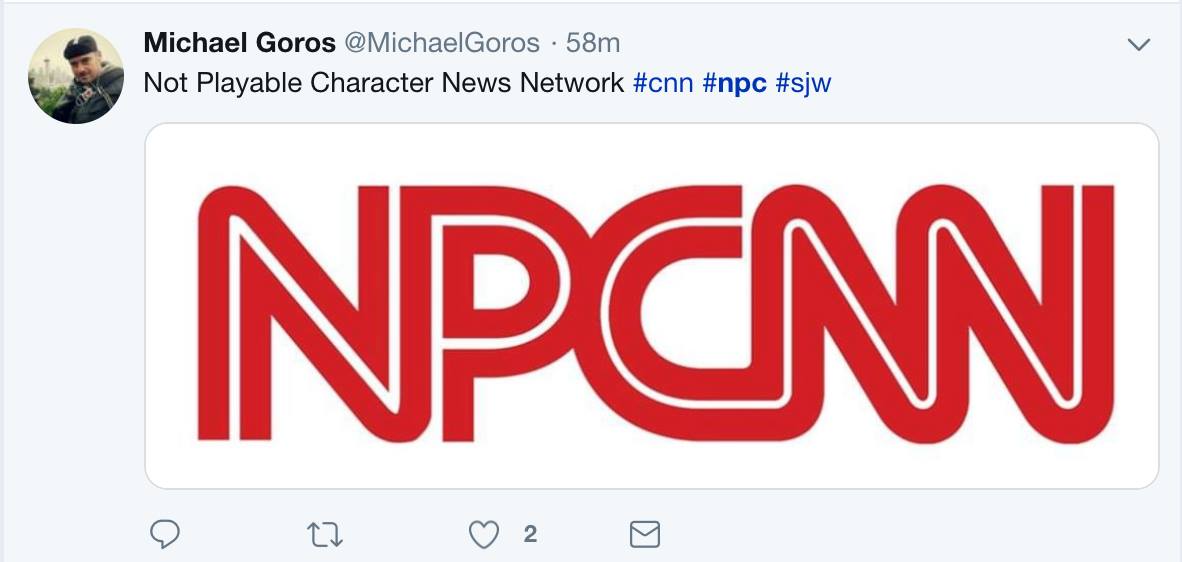Click the tweet text "Not Playable Character"
Image resolution: width=1182 pixels, height=562 pixels.
click(x=290, y=82)
